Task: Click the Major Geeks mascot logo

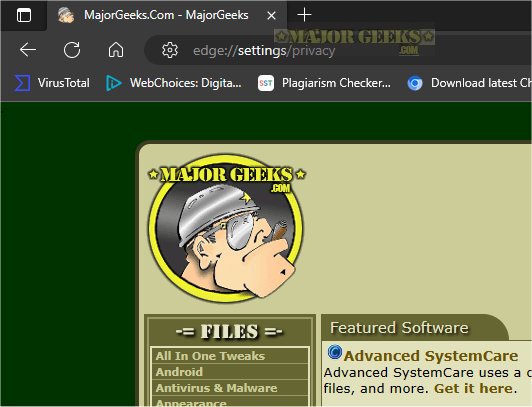Action: tap(226, 228)
